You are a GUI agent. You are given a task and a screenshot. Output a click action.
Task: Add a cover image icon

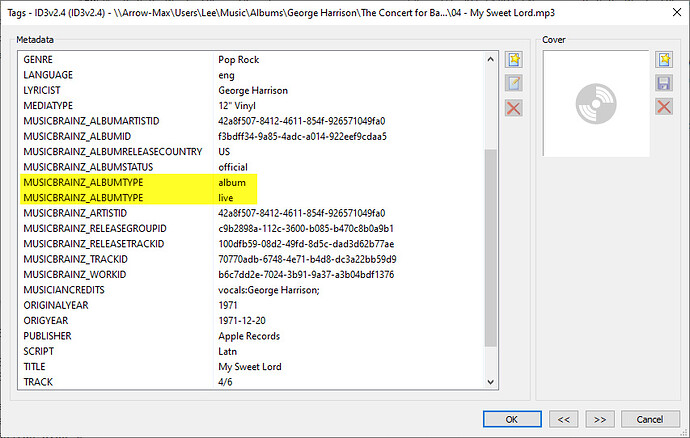(x=664, y=59)
